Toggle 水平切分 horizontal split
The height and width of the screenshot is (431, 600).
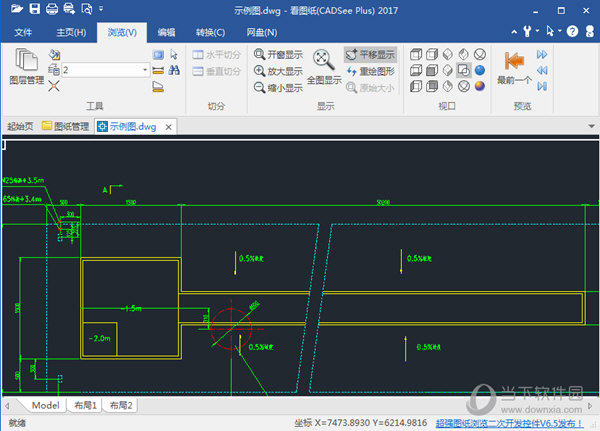217,55
